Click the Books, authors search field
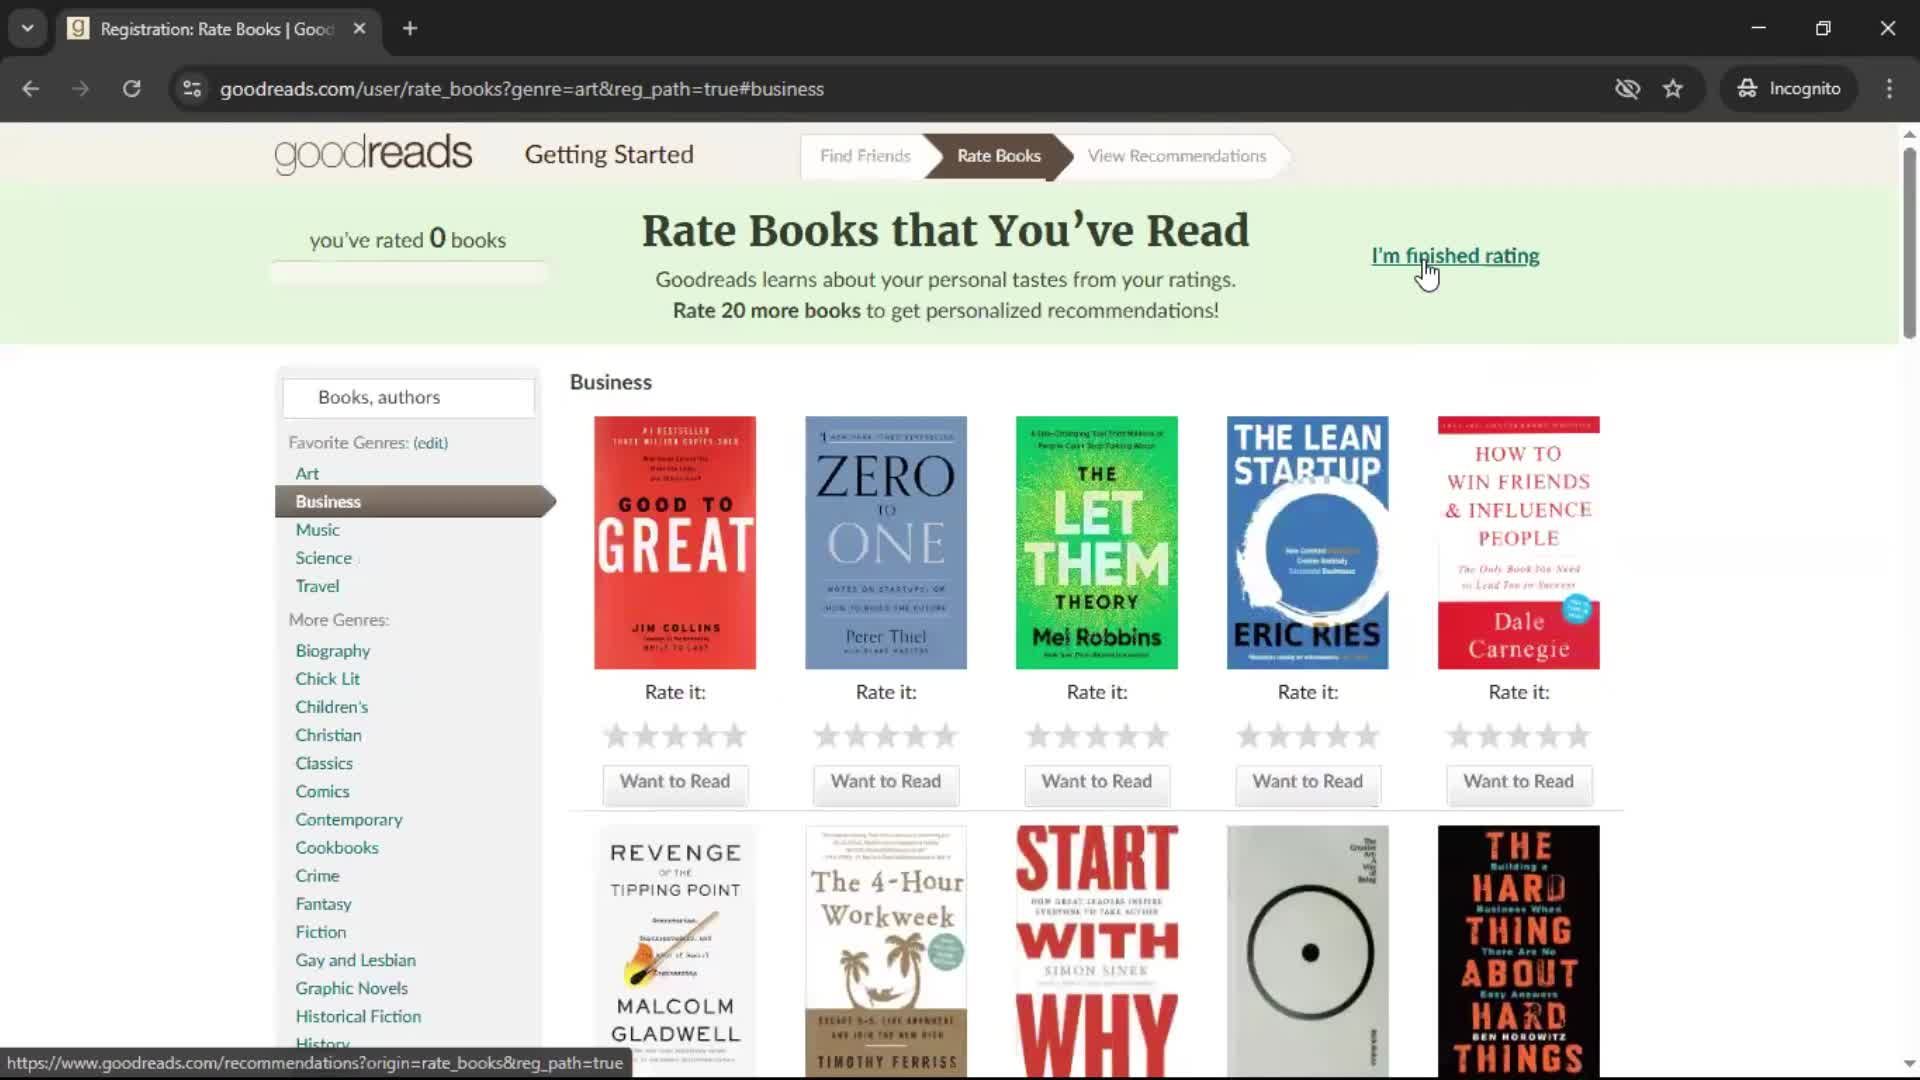Screen dimensions: 1920x1080 click(408, 398)
